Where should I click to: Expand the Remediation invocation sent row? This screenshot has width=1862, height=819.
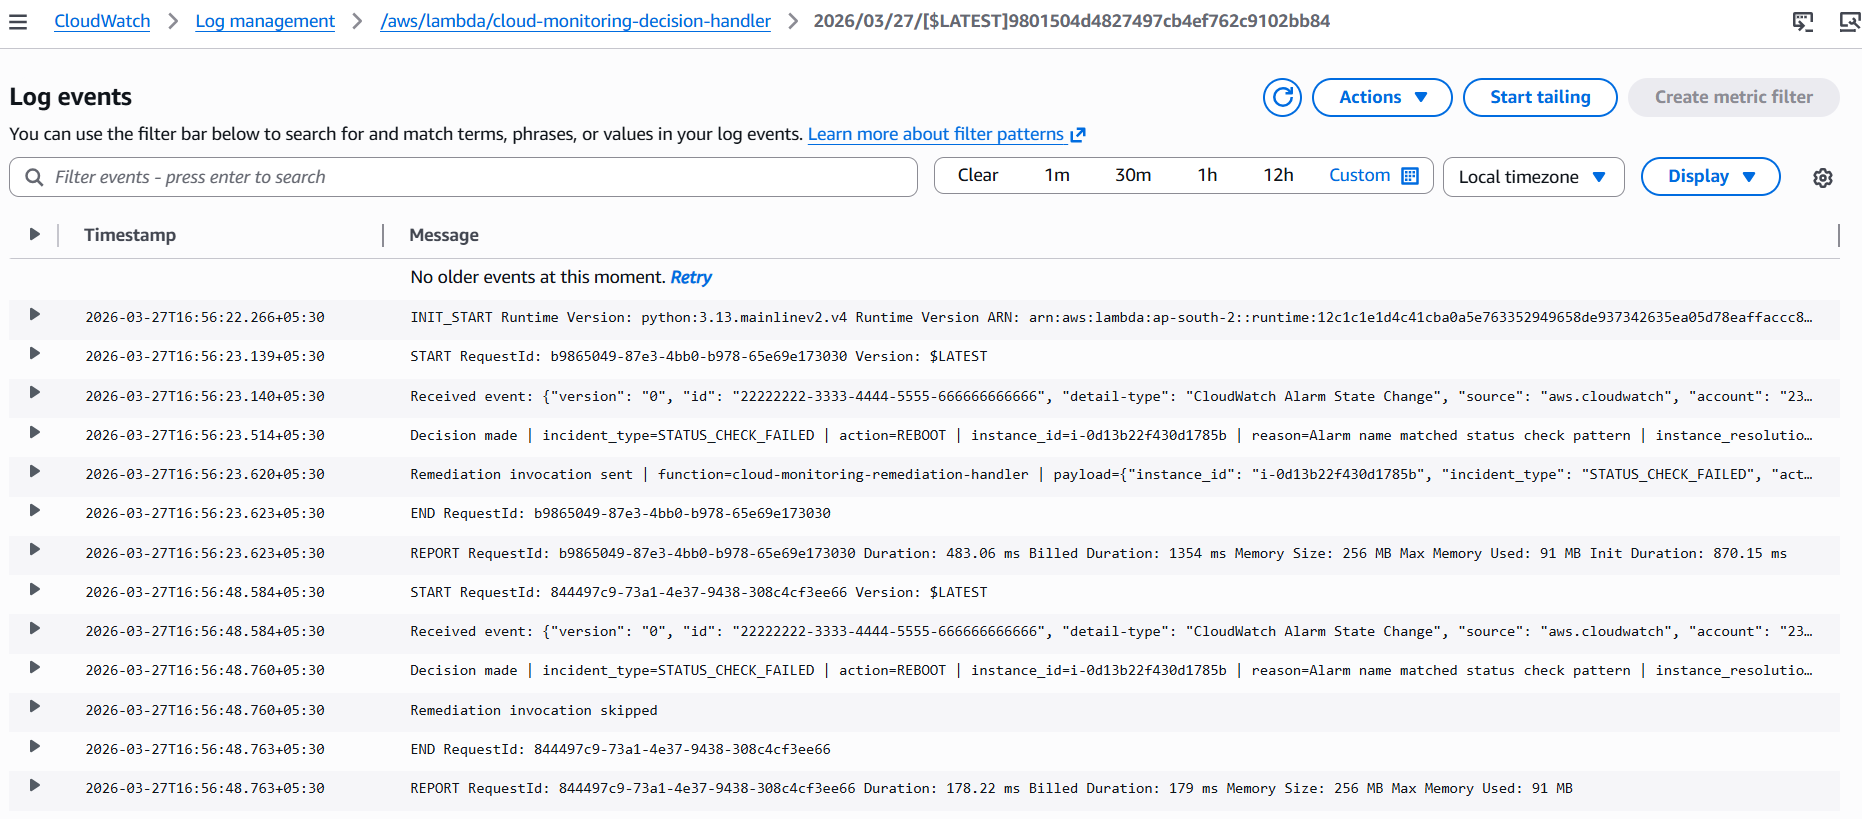coord(34,472)
